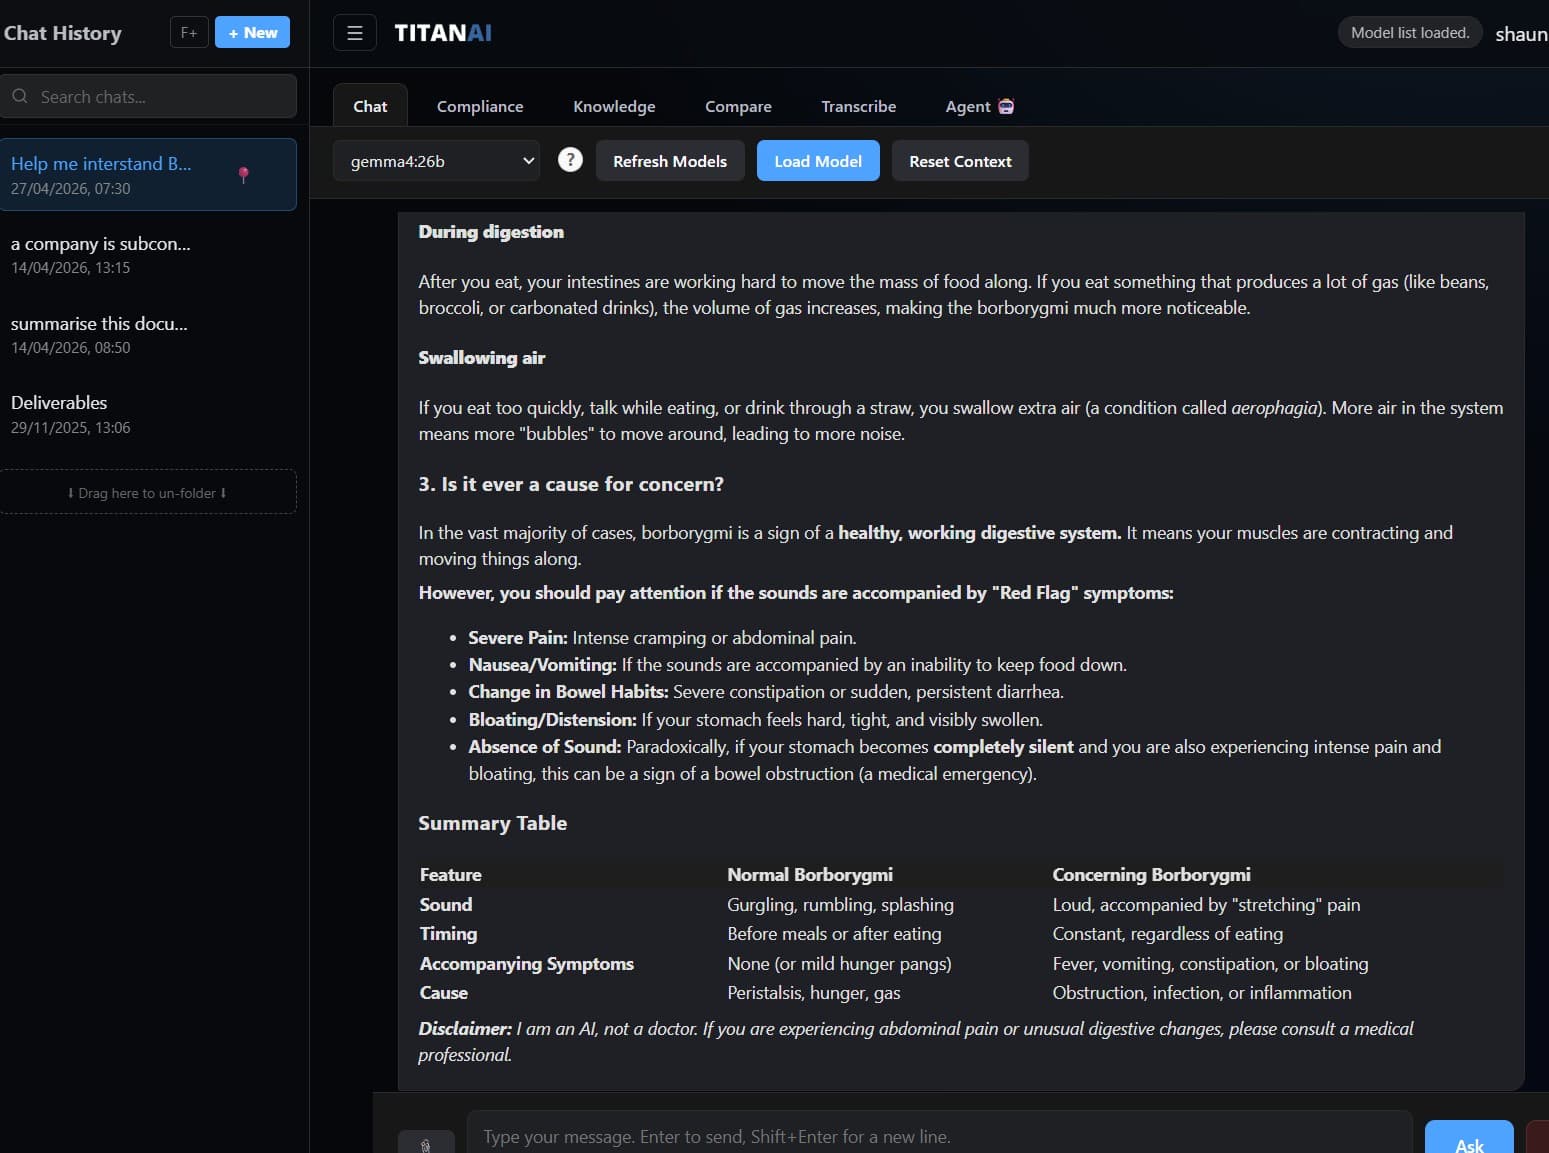This screenshot has width=1549, height=1153.
Task: Unpin the "Help me interstand B..." chat
Action: (243, 174)
